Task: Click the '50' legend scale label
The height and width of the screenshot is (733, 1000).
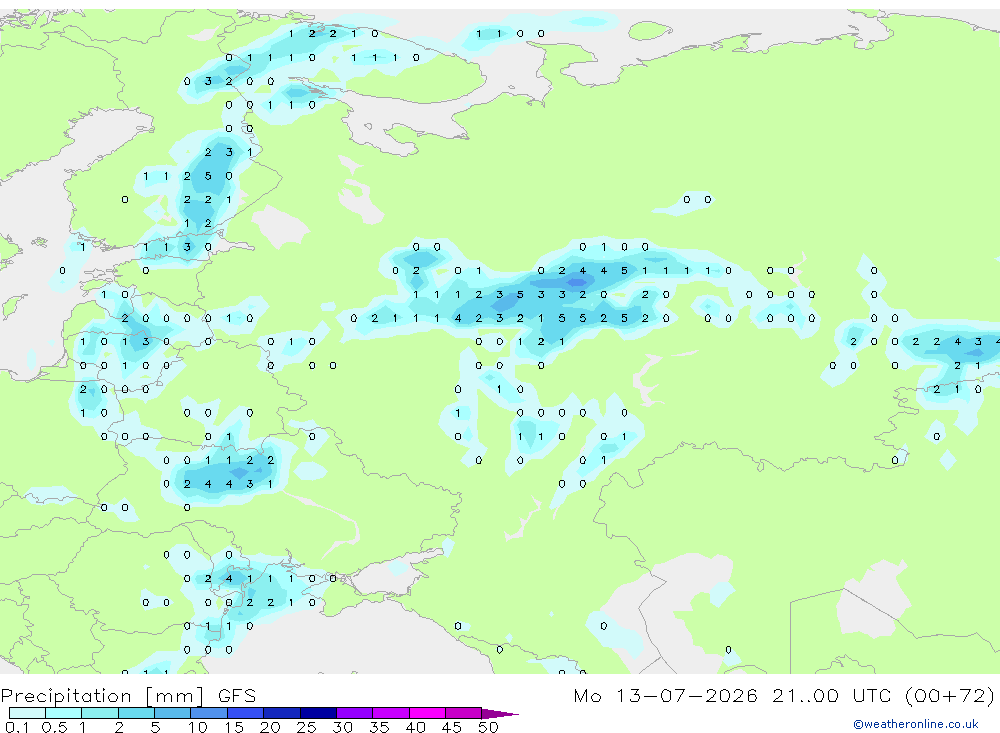Action: tap(488, 727)
